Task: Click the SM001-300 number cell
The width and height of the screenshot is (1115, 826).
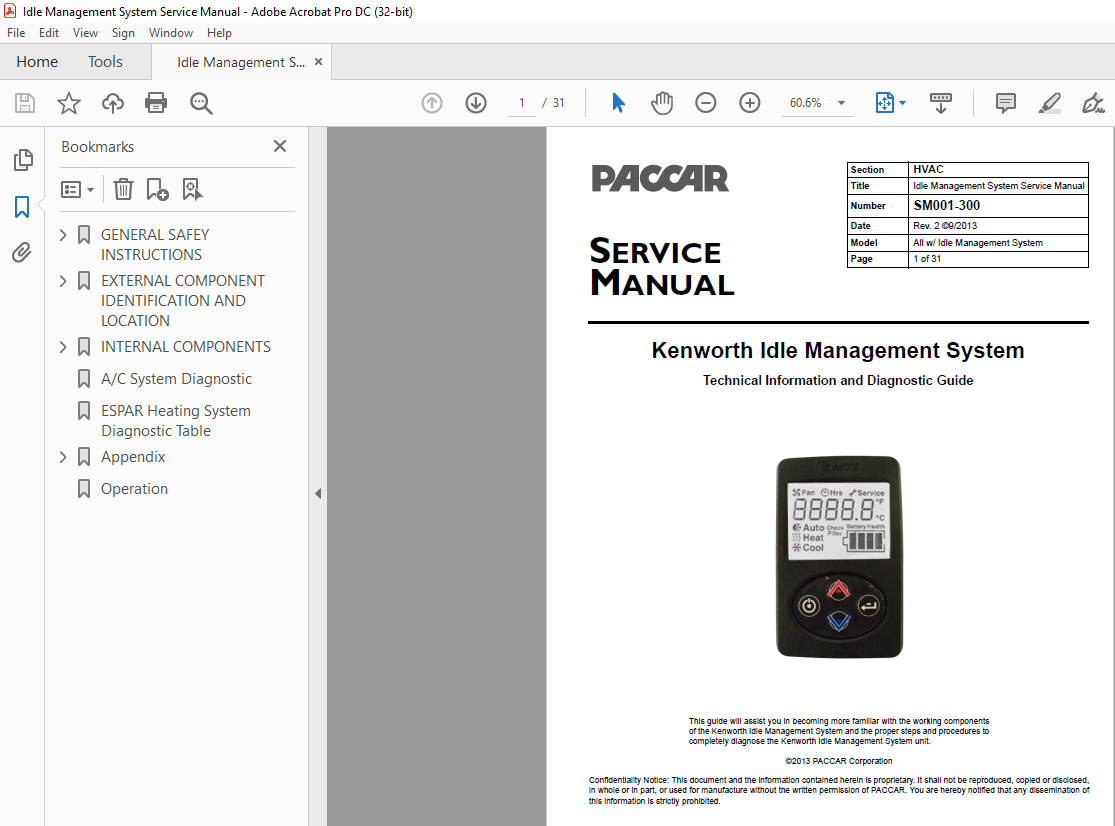Action: pyautogui.click(x=998, y=205)
